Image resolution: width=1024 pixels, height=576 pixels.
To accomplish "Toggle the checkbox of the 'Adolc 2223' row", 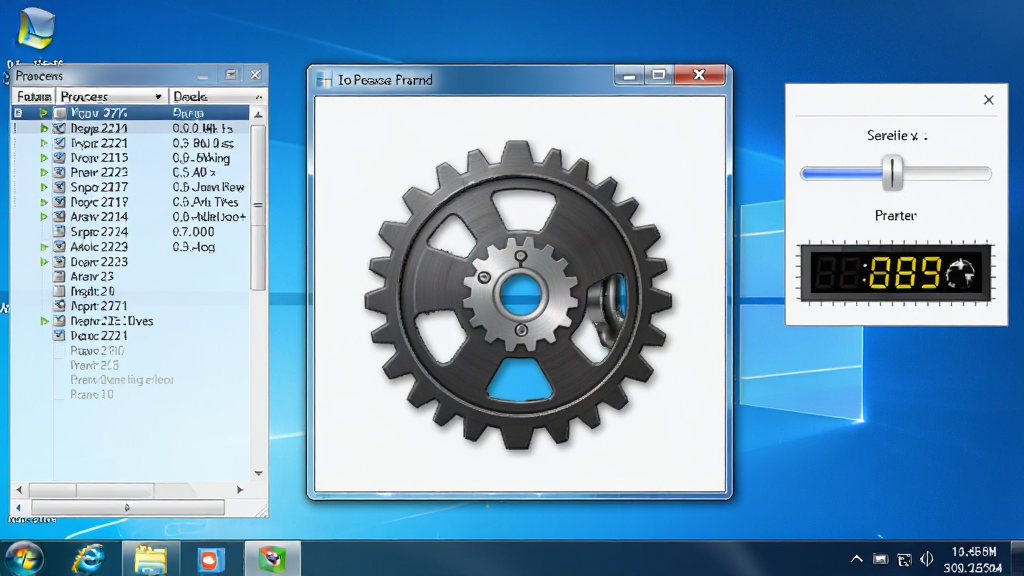I will tap(59, 247).
